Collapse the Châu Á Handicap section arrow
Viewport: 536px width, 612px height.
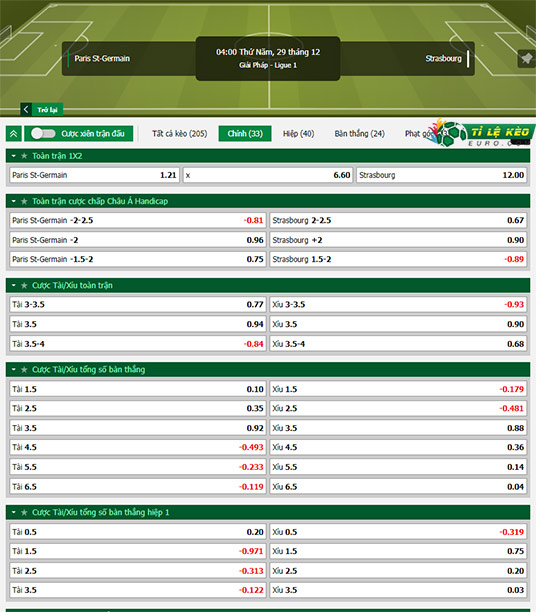[14, 201]
